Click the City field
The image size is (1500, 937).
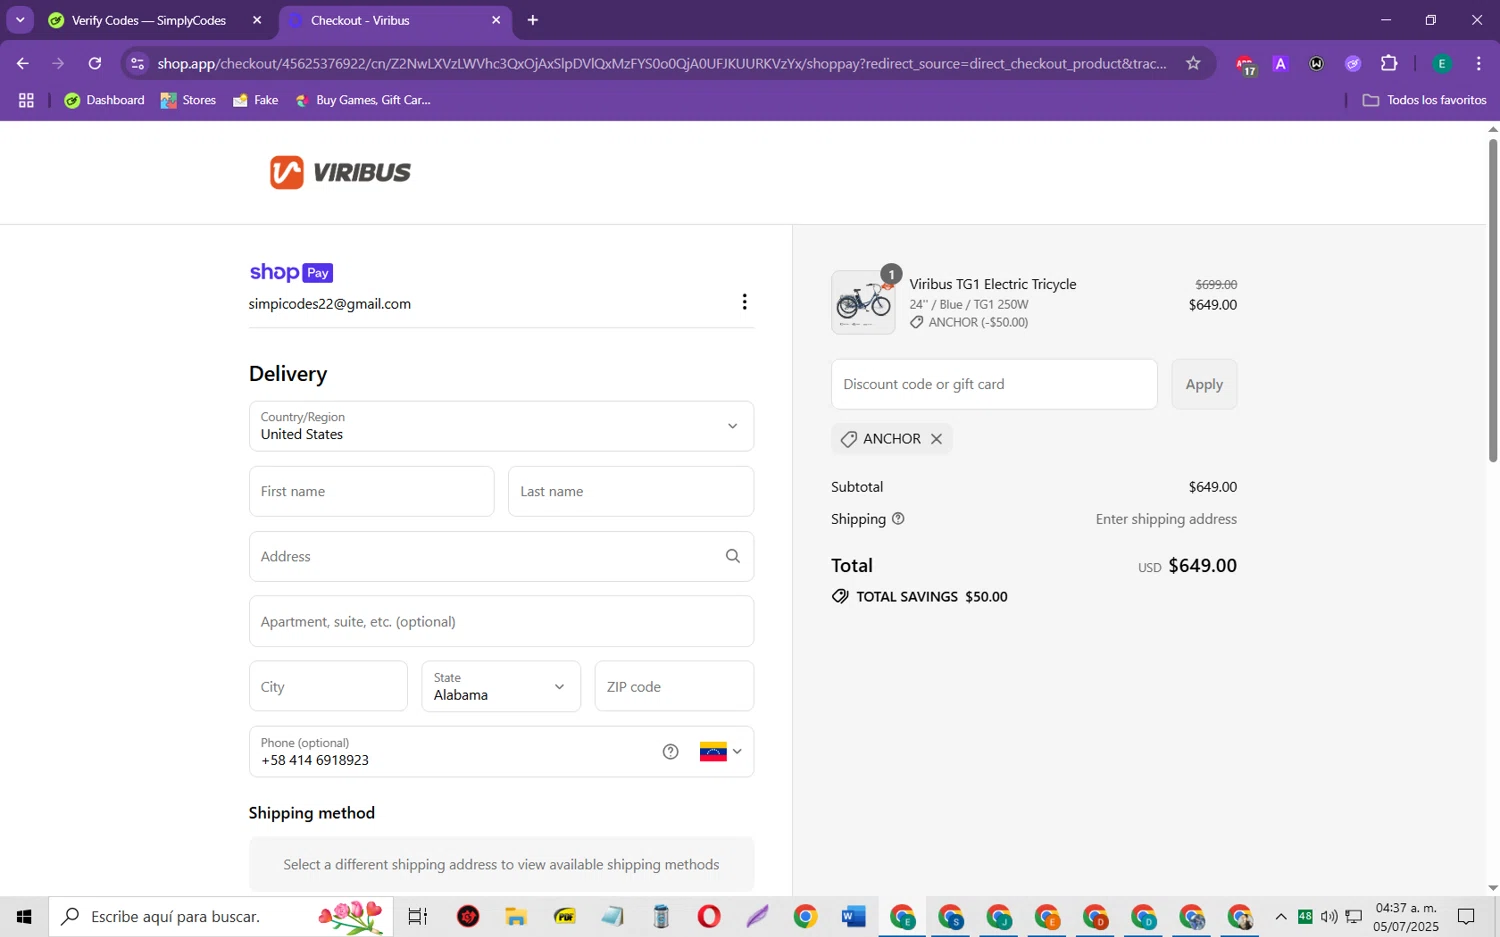pyautogui.click(x=328, y=686)
